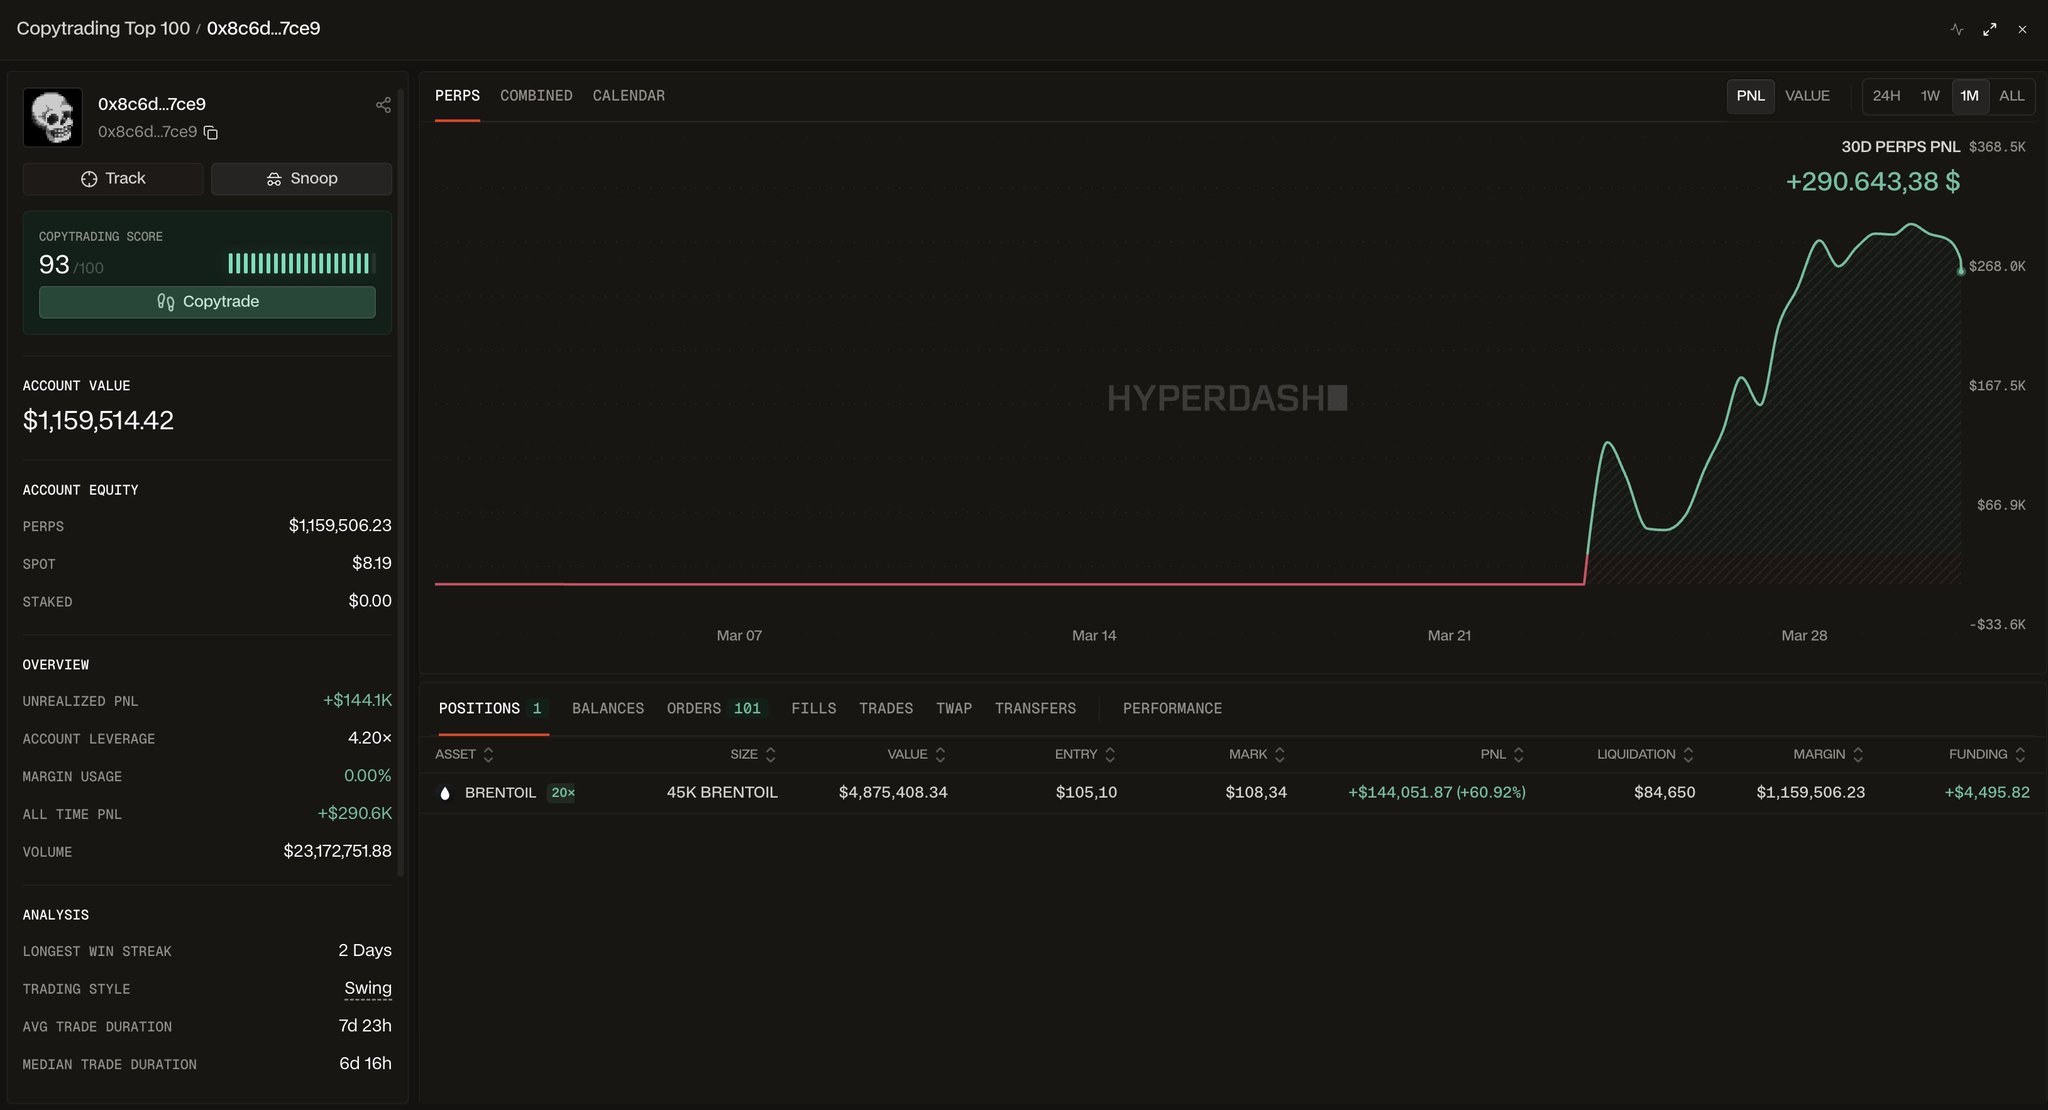Click the share icon beside wallet name
The height and width of the screenshot is (1110, 2048).
pyautogui.click(x=383, y=105)
